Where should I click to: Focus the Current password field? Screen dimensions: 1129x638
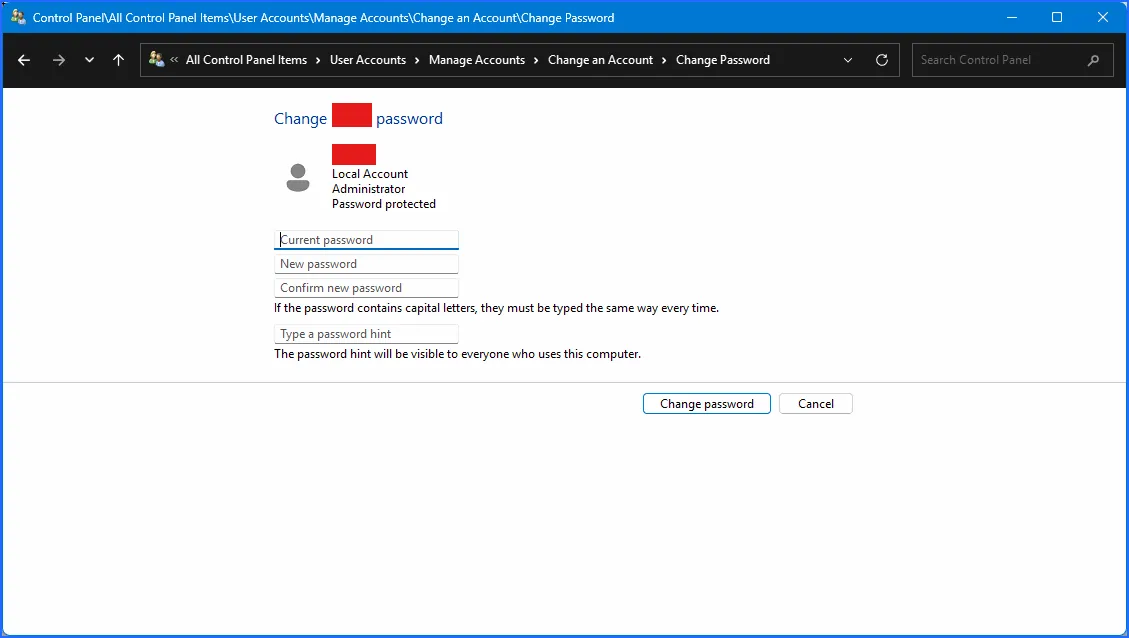tap(366, 240)
